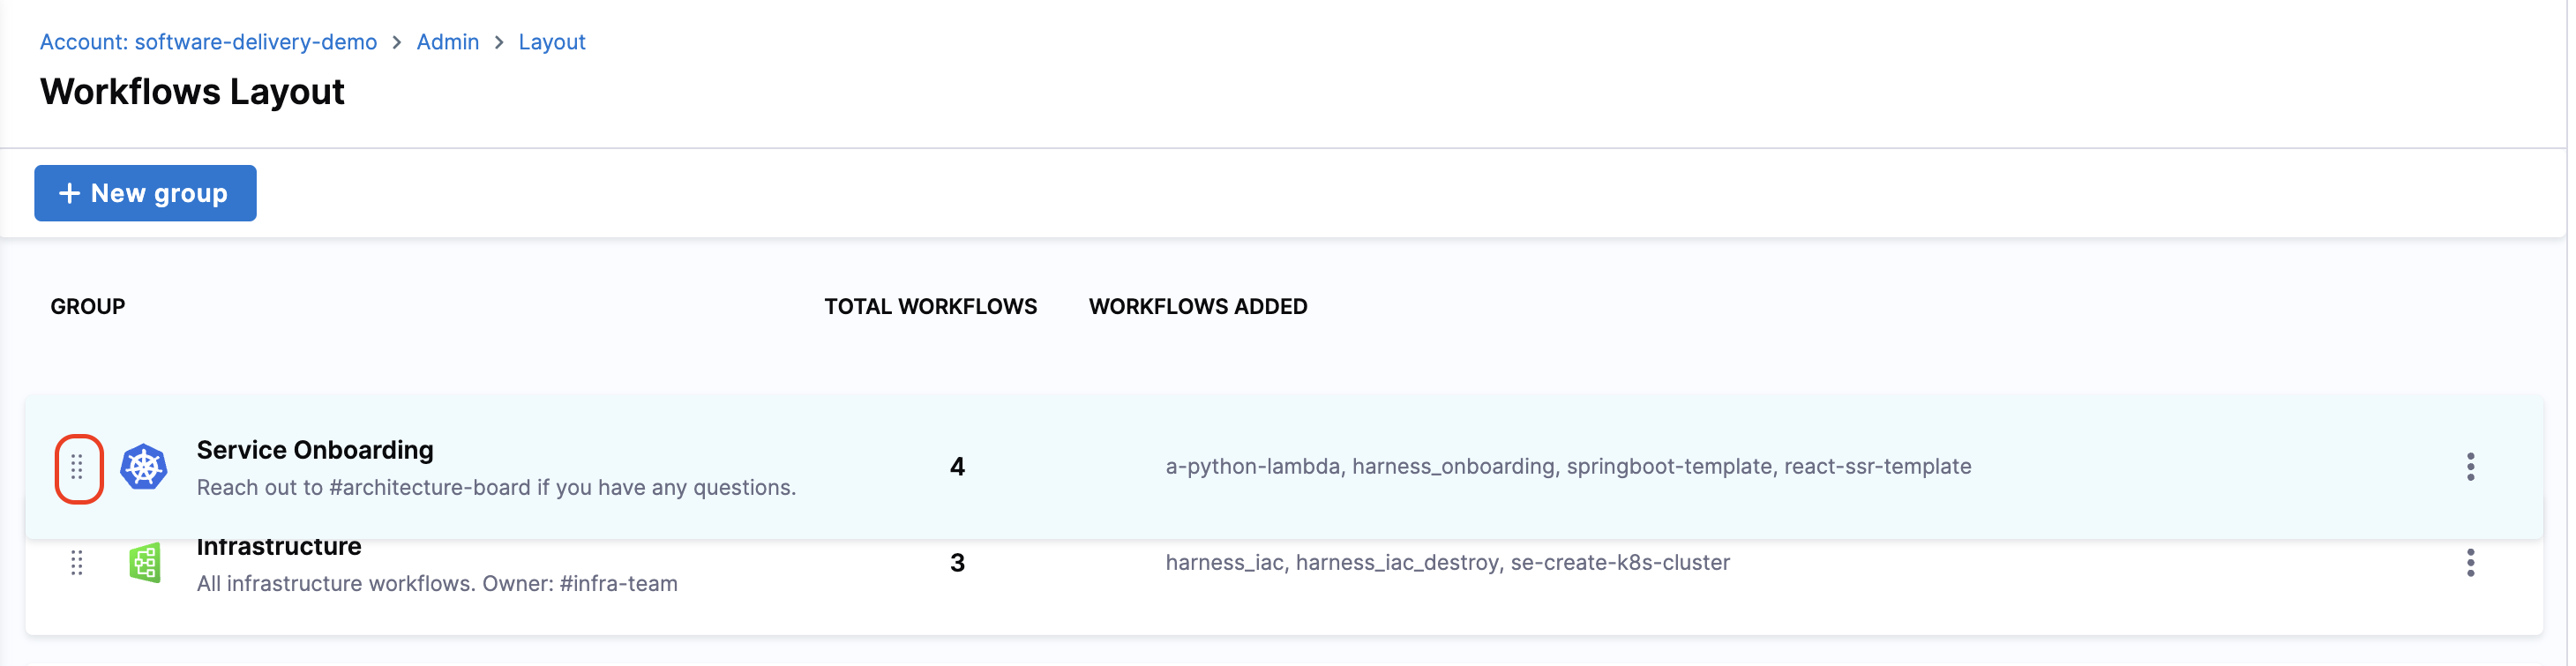
Task: Select the Infrastructure group title
Action: tap(279, 548)
